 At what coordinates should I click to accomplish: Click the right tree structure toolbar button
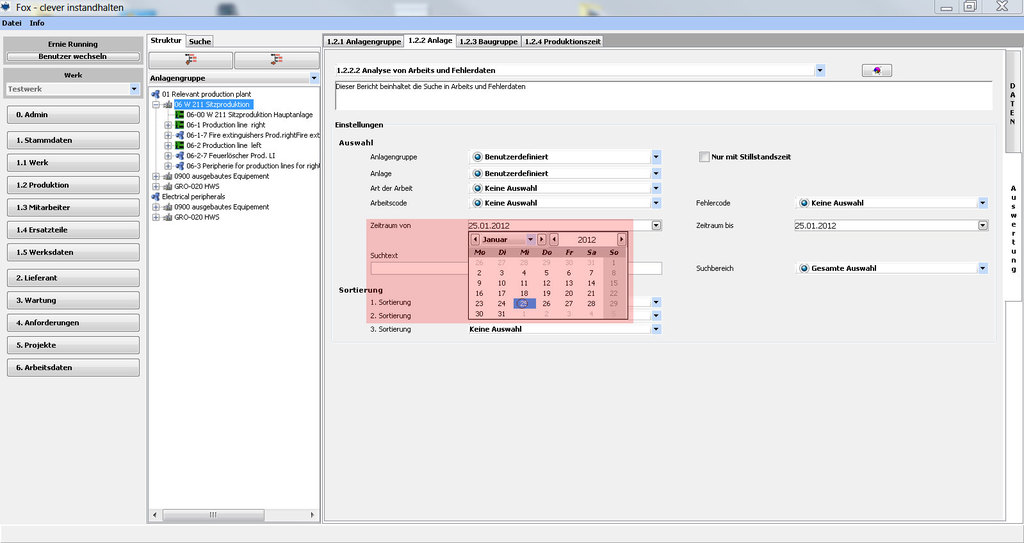[x=276, y=60]
